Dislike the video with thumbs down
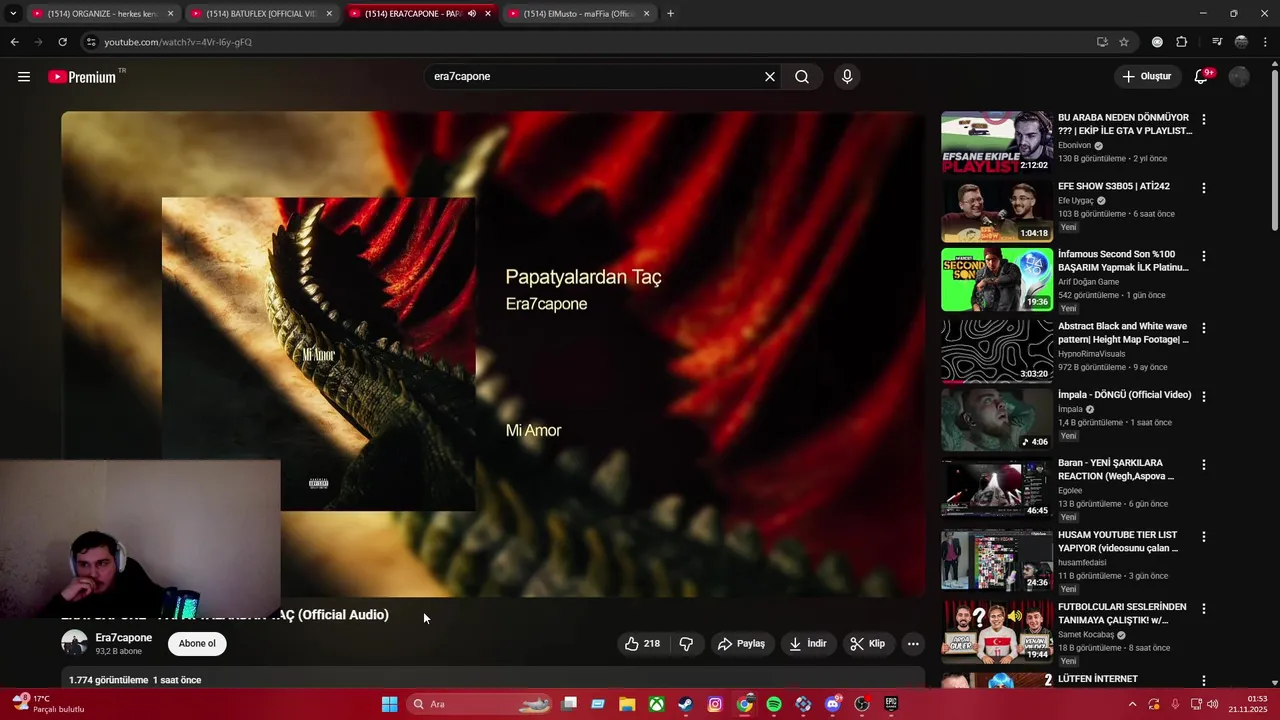Image resolution: width=1280 pixels, height=720 pixels. pos(686,644)
